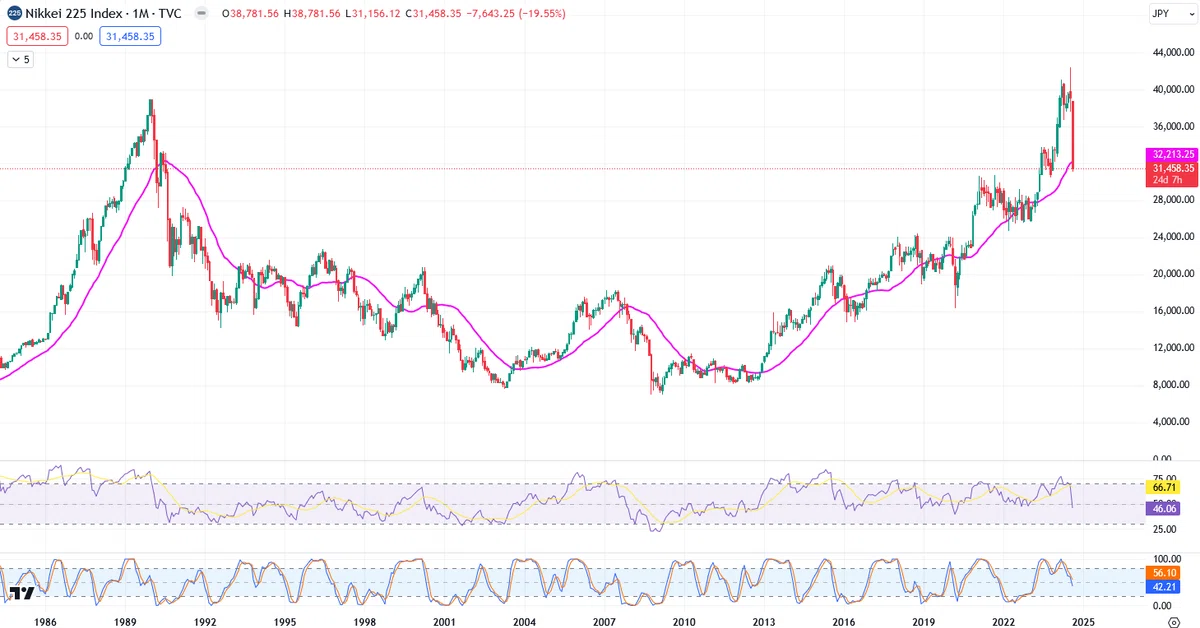Screen dimensions: 1200x628
Task: Click the 1995 label on time axis
Action: click(x=284, y=621)
